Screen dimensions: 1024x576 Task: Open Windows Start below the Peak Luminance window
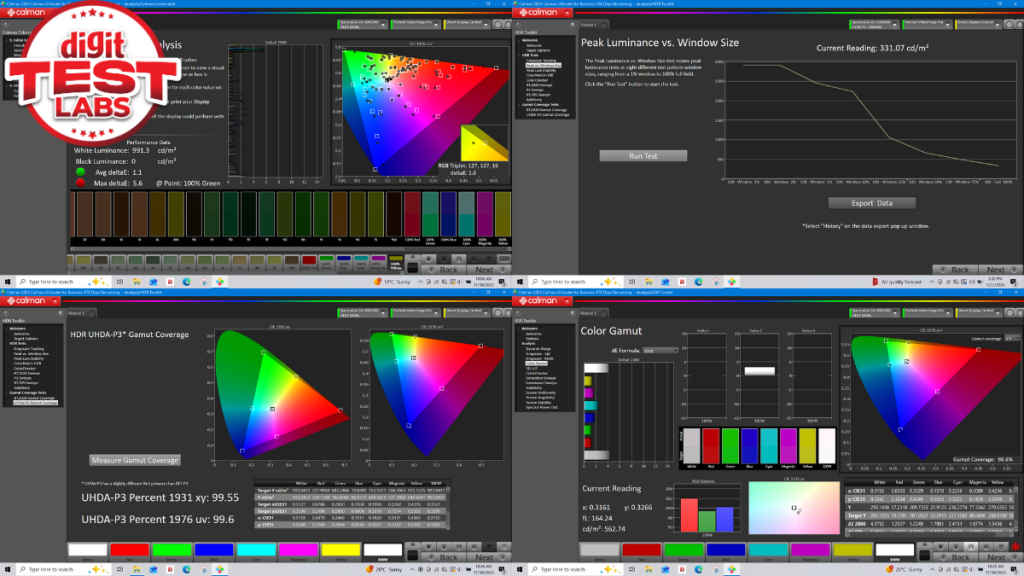(519, 283)
